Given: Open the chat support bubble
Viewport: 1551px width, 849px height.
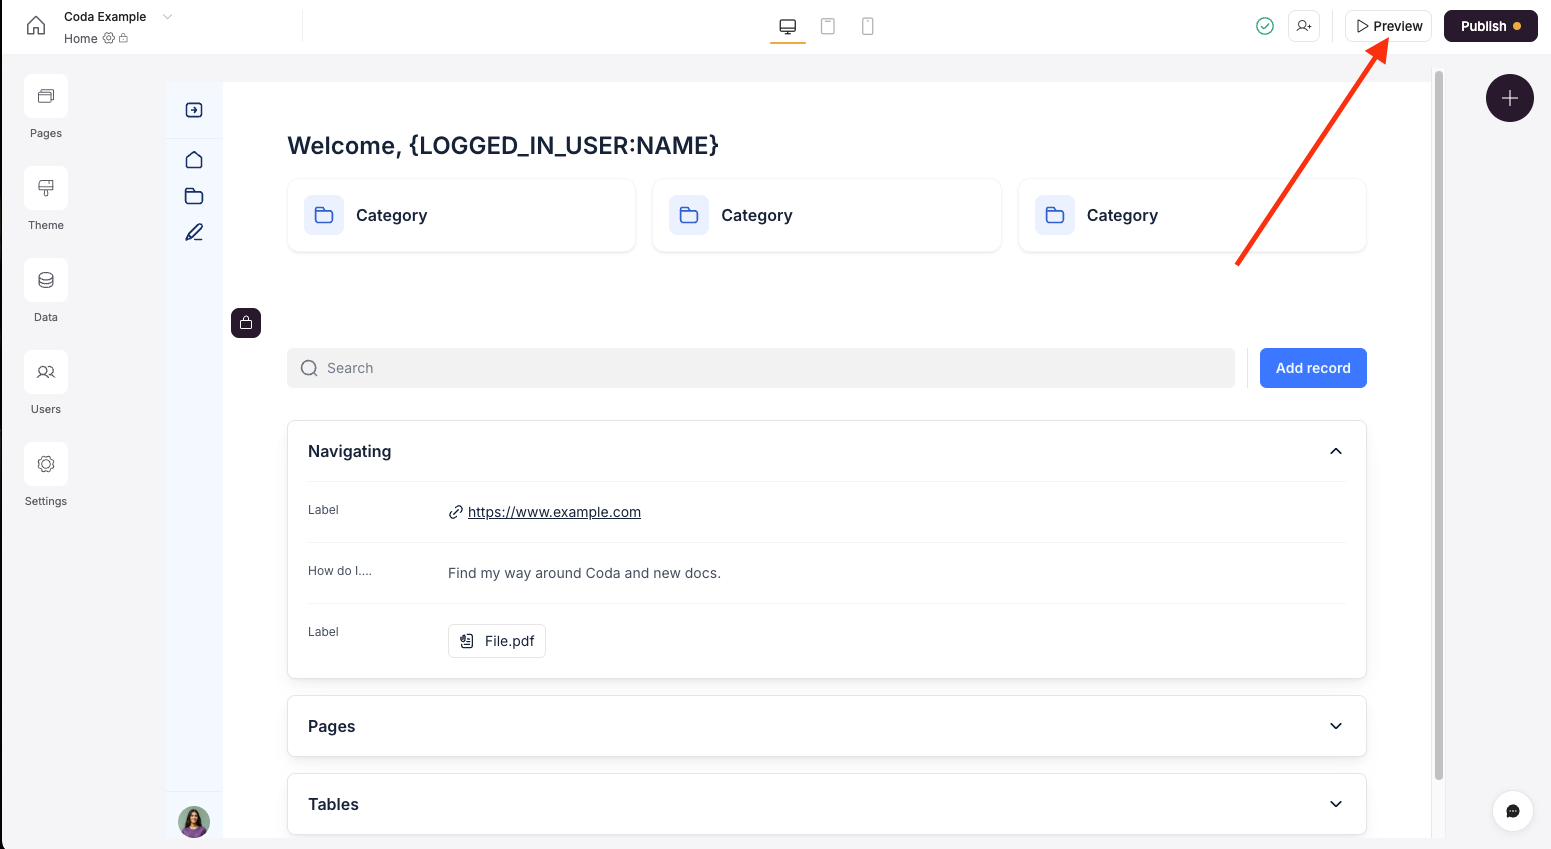Looking at the screenshot, I should (1513, 811).
